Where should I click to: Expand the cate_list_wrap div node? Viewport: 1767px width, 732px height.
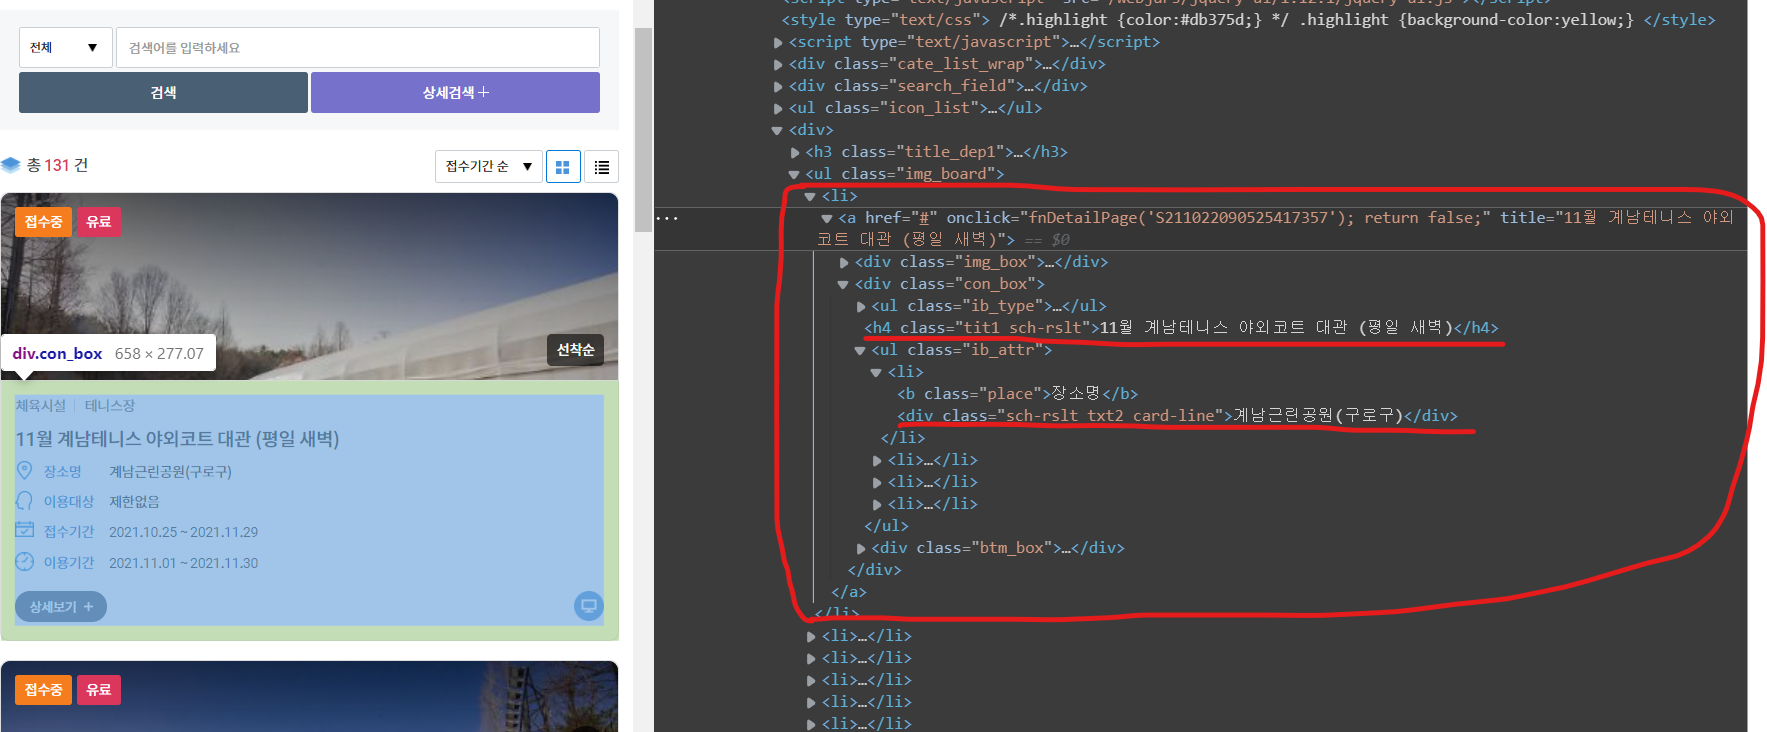coord(778,64)
